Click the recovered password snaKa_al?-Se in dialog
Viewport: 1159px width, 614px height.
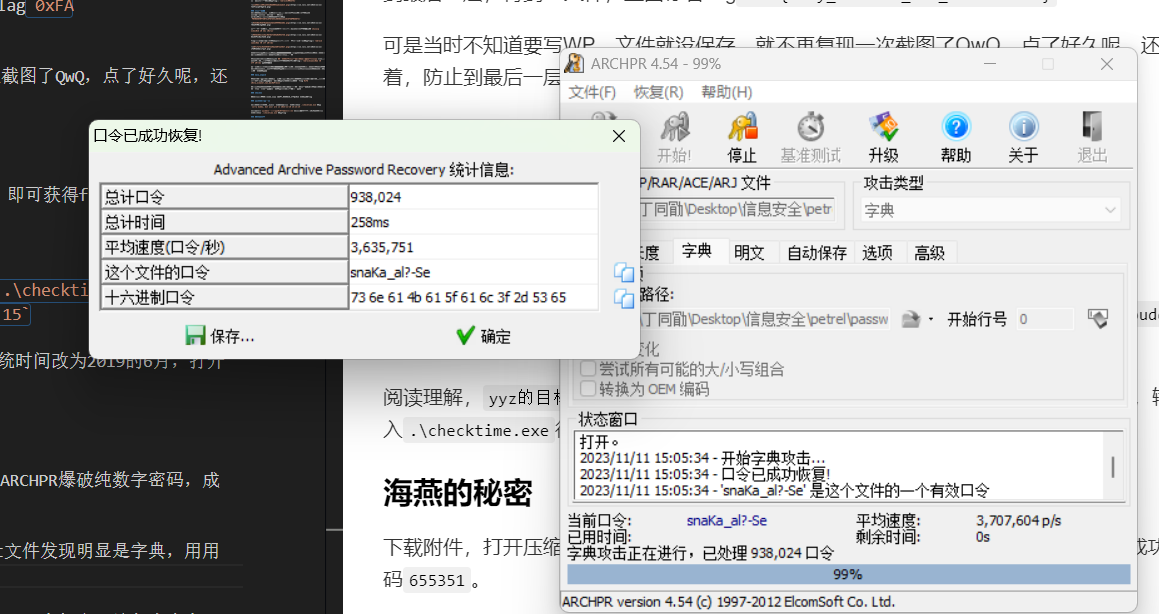click(390, 273)
